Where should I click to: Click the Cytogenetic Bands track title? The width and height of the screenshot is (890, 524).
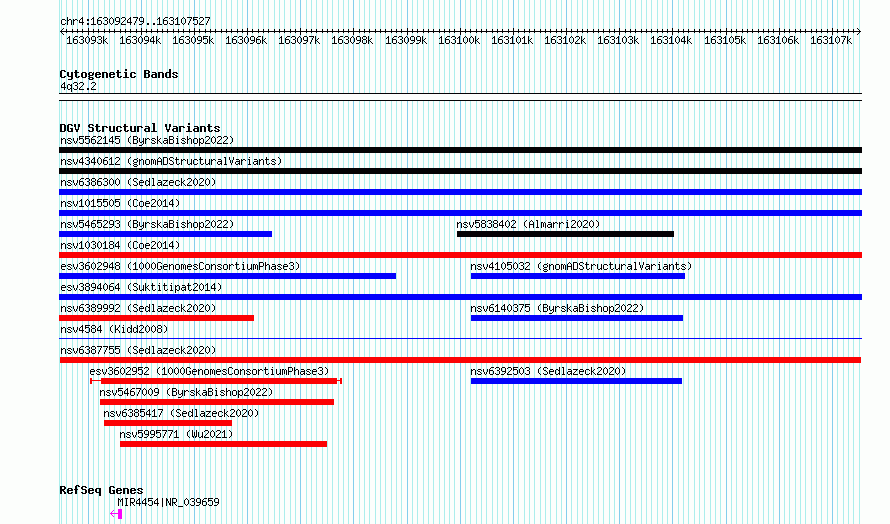119,74
